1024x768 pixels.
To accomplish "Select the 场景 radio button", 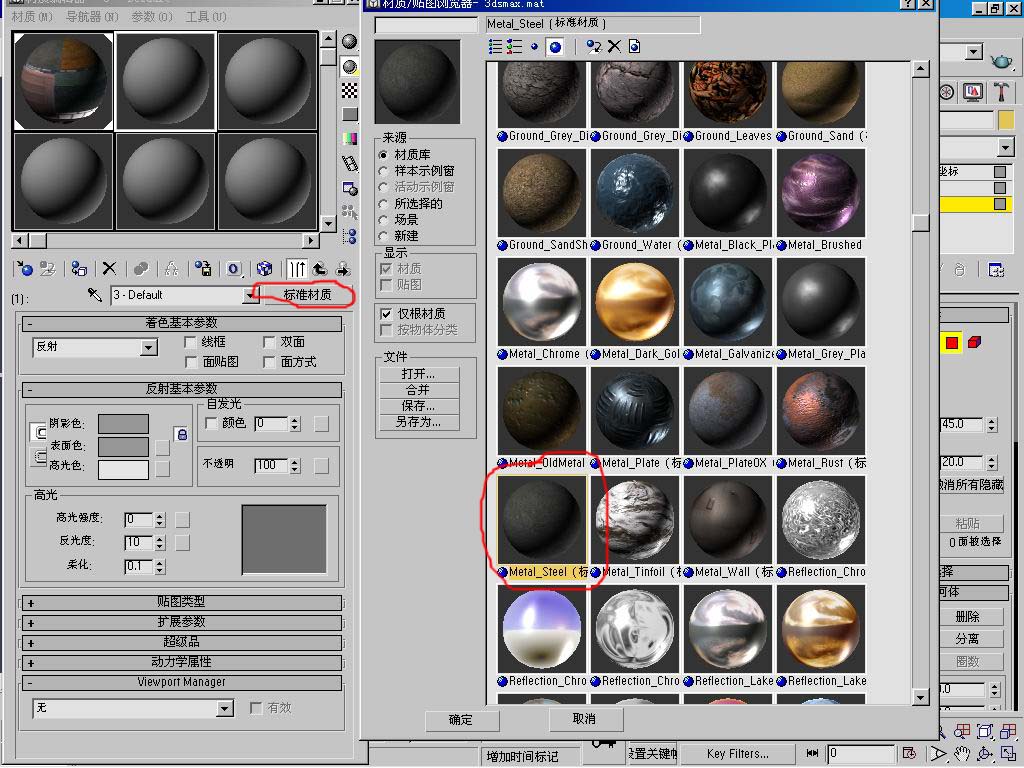I will pyautogui.click(x=383, y=219).
